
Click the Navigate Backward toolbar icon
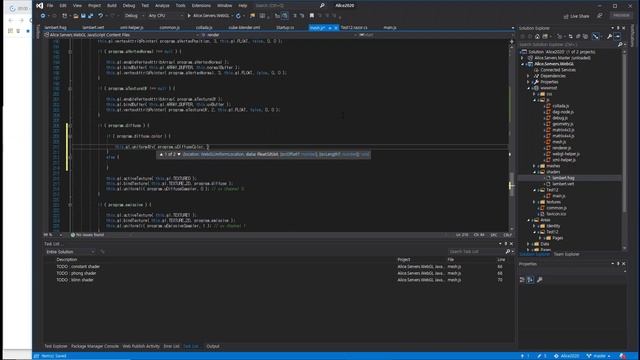click(x=43, y=16)
